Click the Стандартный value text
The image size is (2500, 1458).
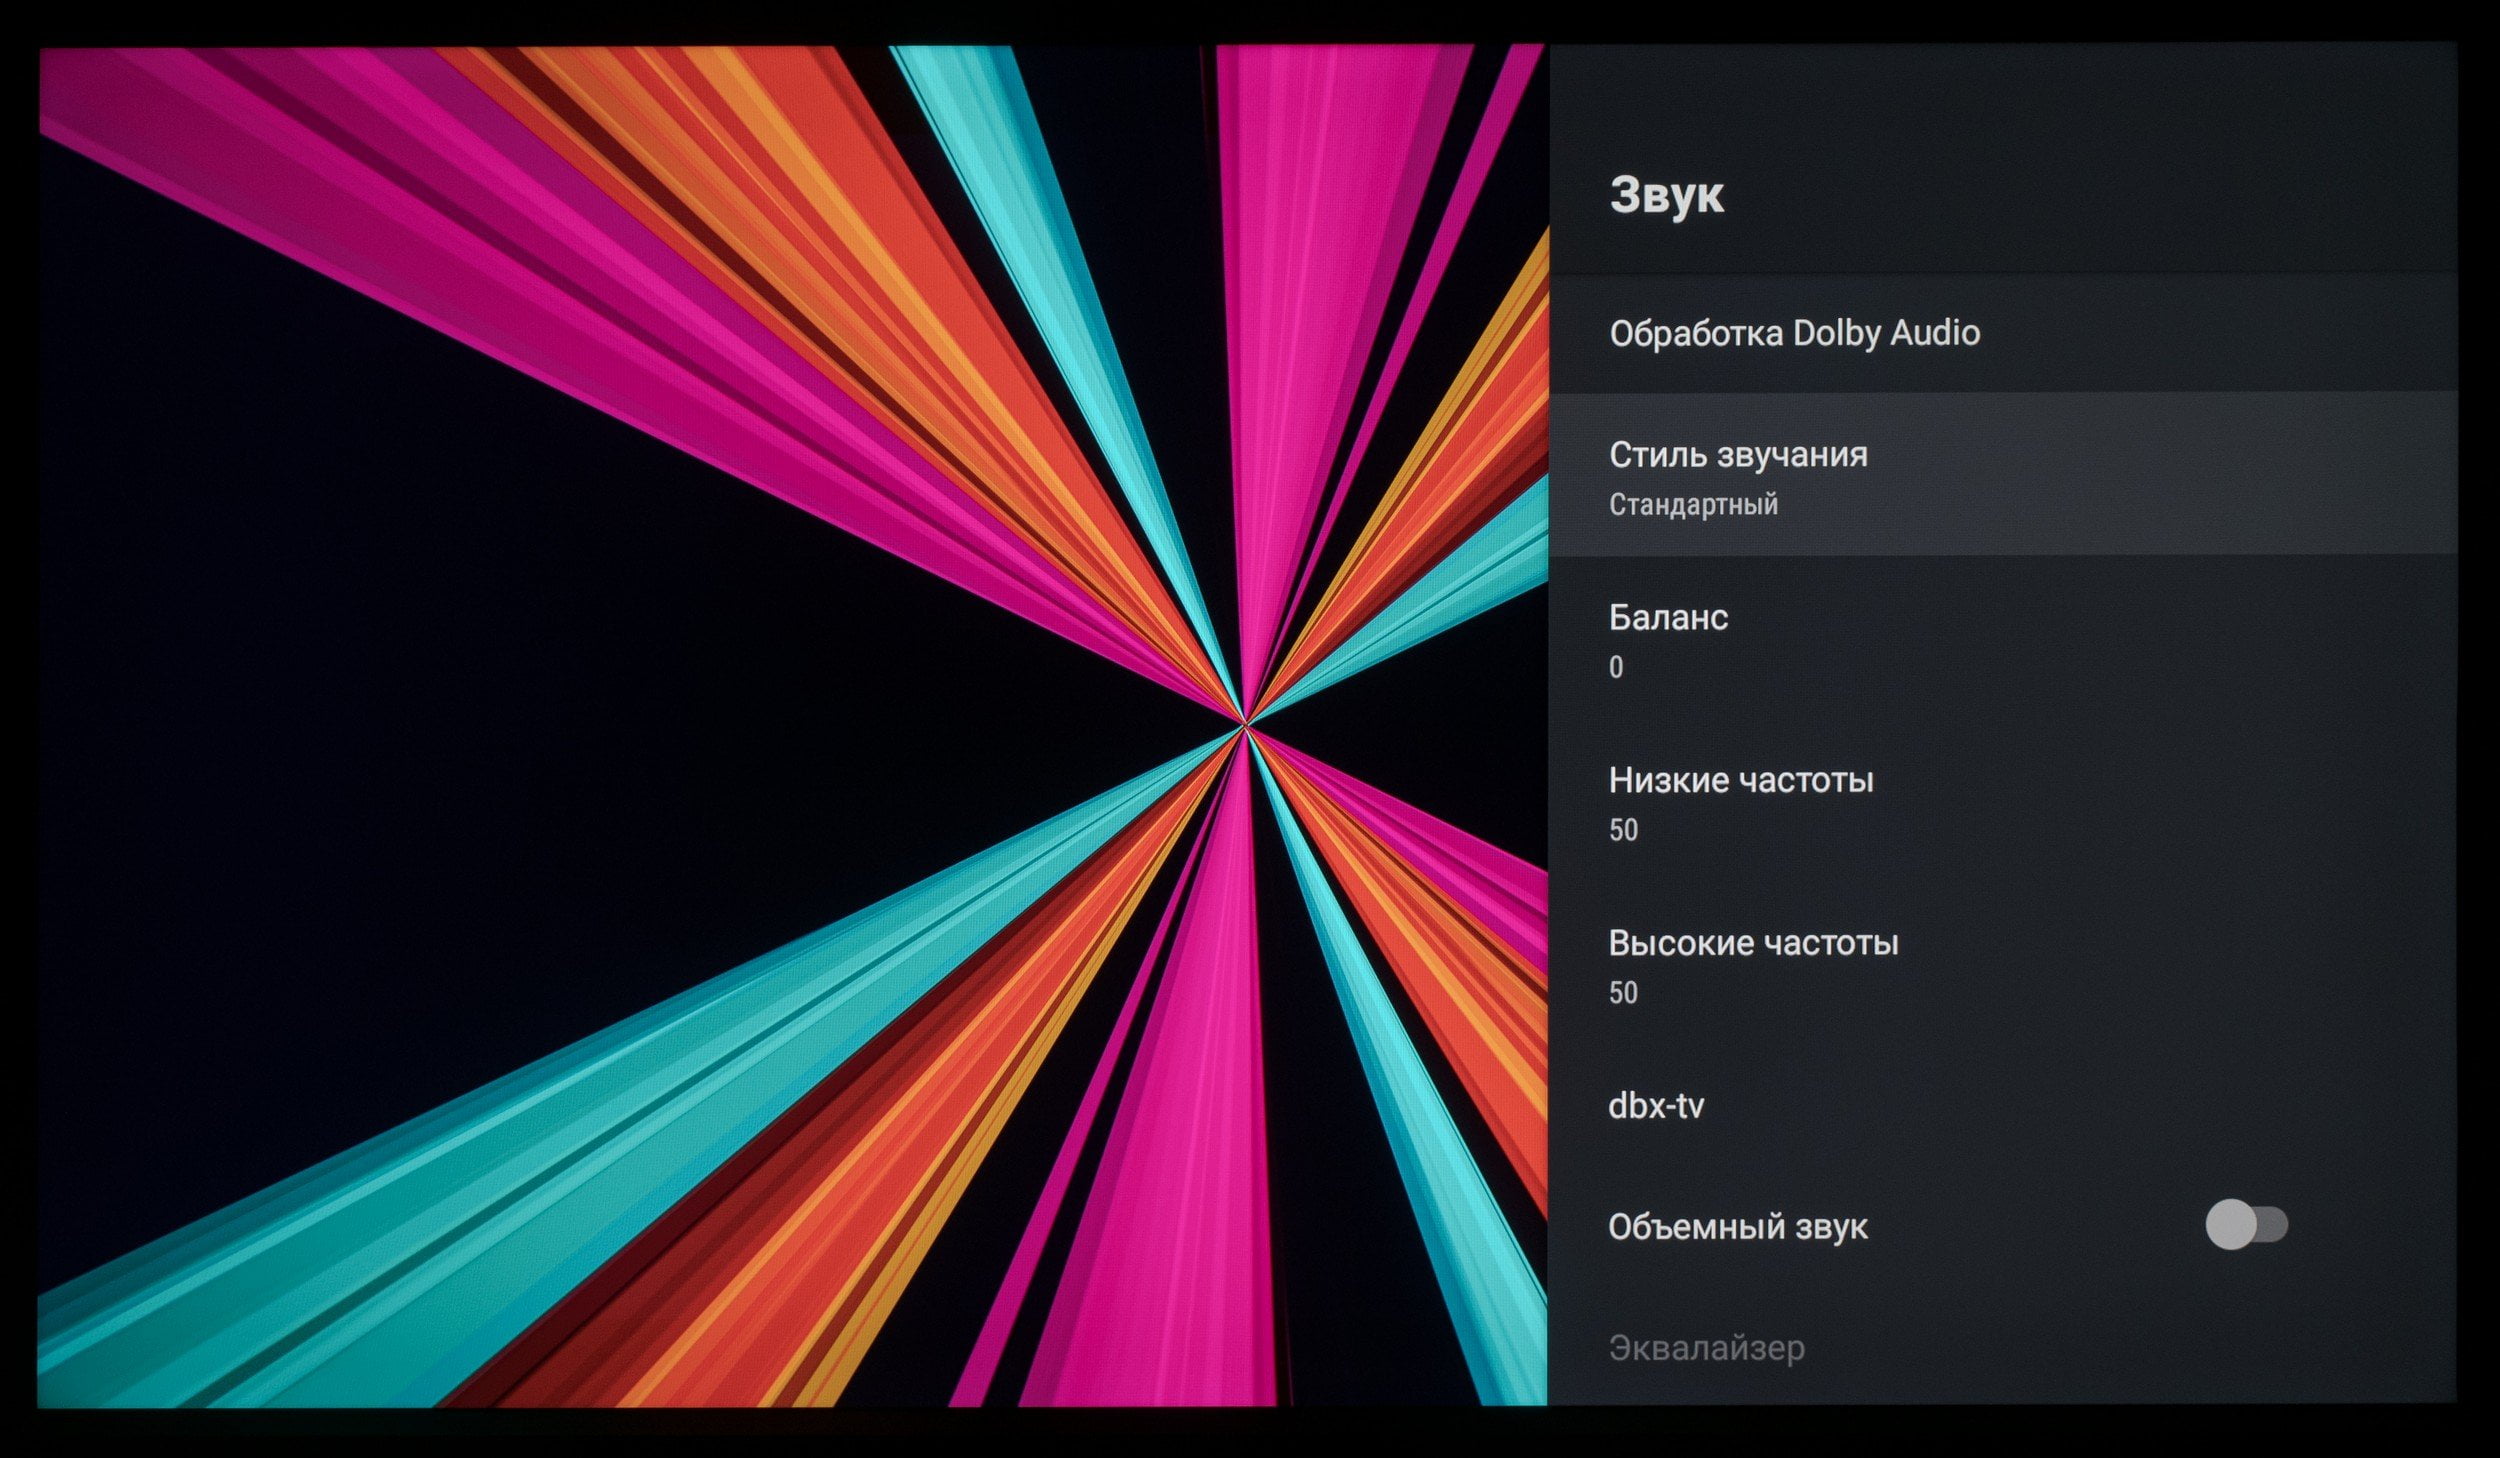[x=1693, y=504]
